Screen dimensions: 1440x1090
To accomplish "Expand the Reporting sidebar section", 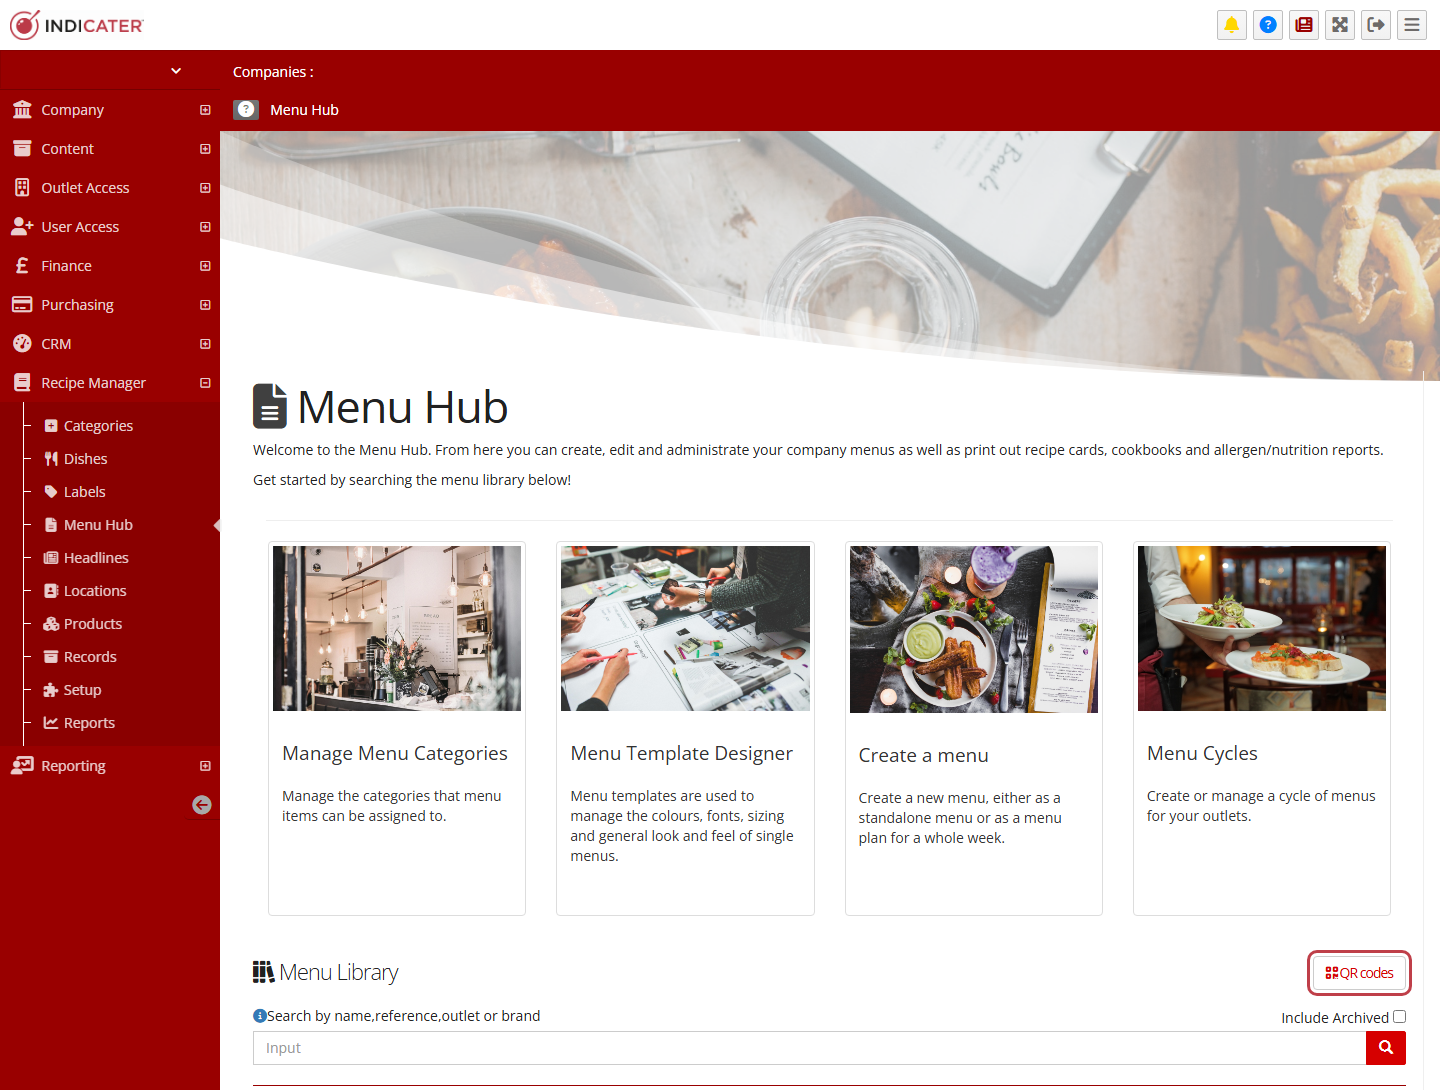I will coord(205,766).
